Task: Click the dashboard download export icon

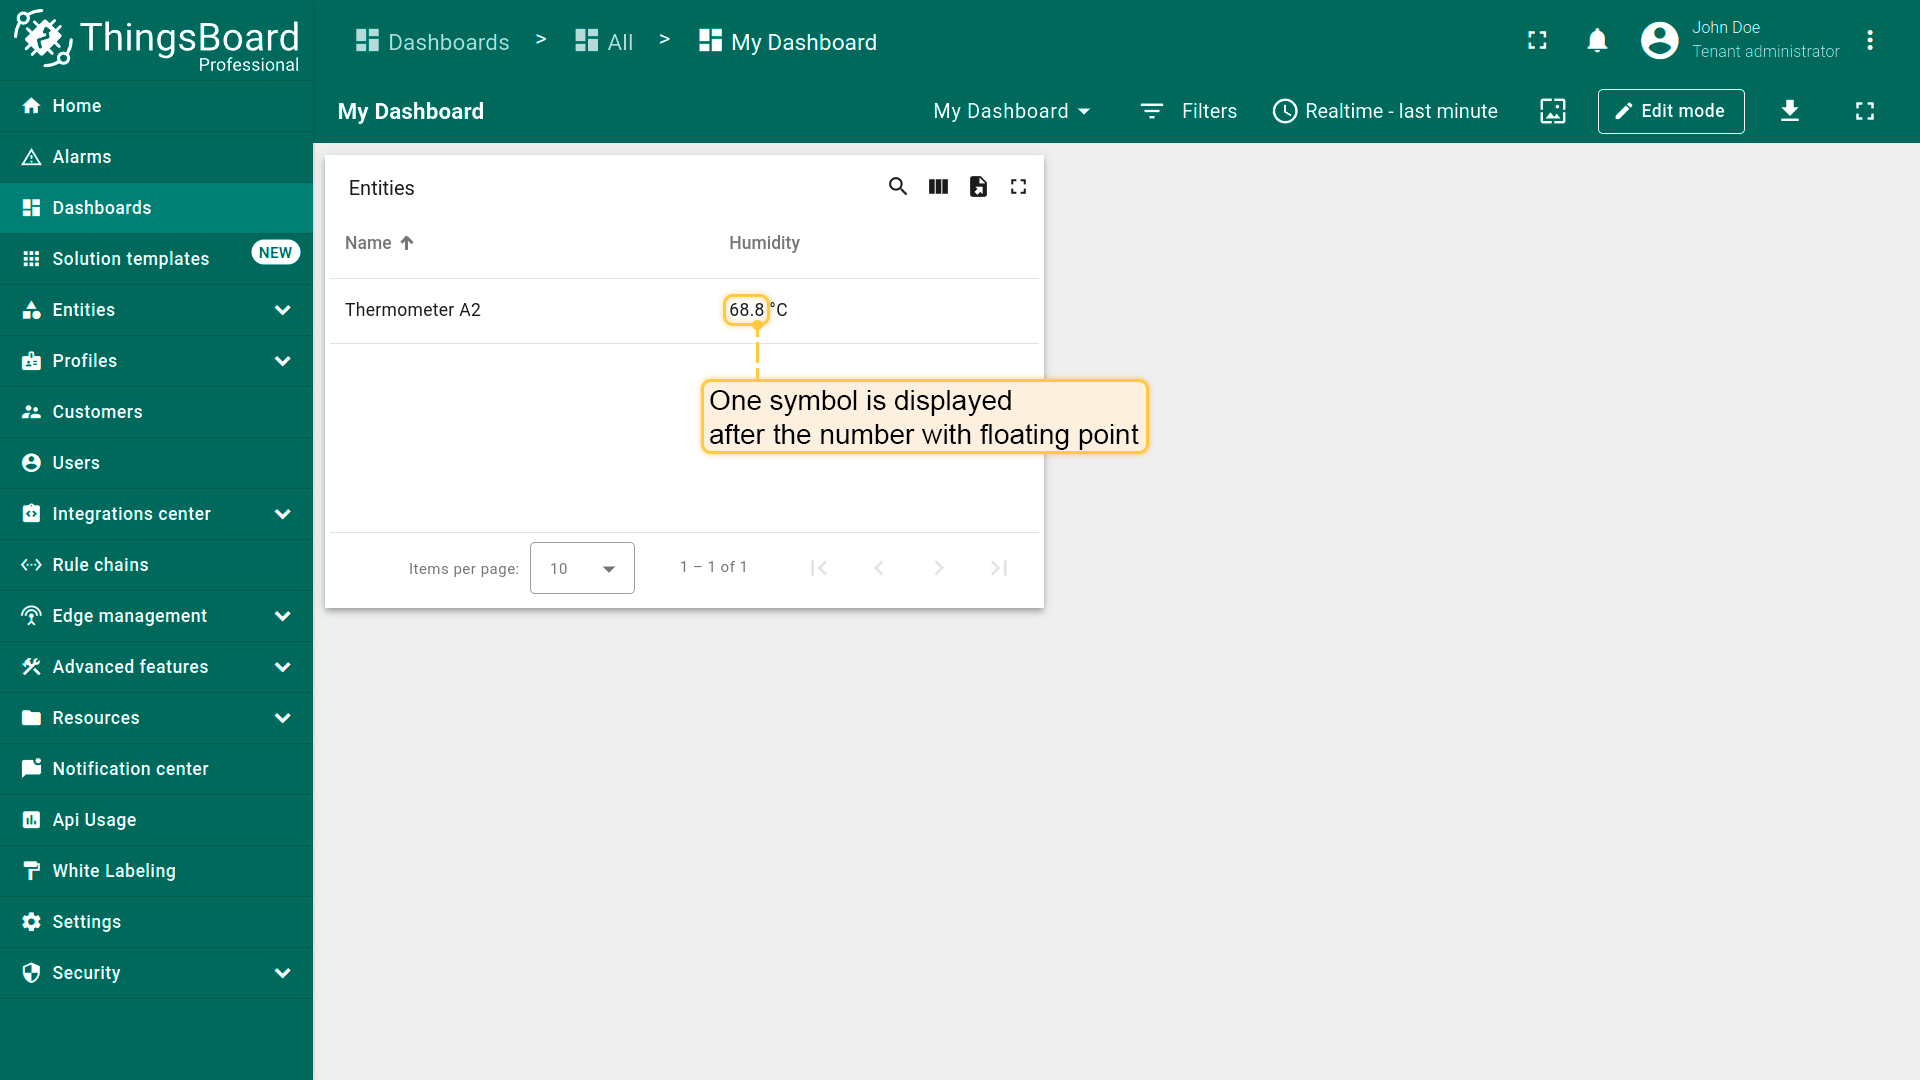Action: (1790, 111)
